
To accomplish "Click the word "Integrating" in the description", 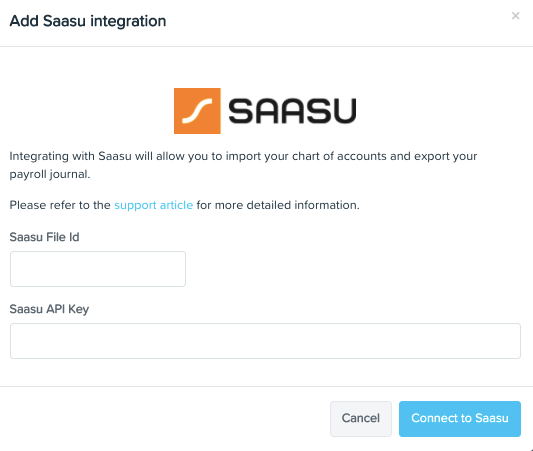I will tap(39, 156).
